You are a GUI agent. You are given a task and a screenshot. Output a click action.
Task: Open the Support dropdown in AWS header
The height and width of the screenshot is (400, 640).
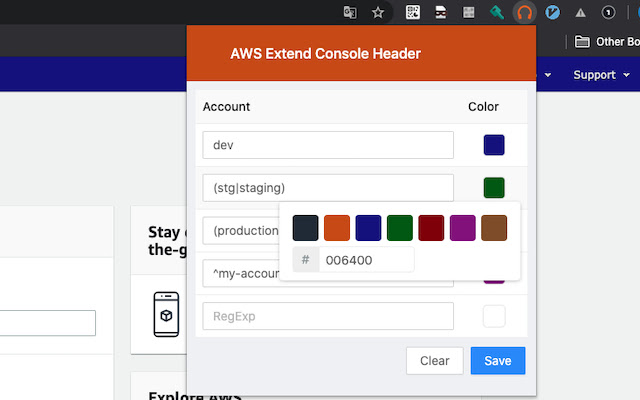click(x=601, y=75)
